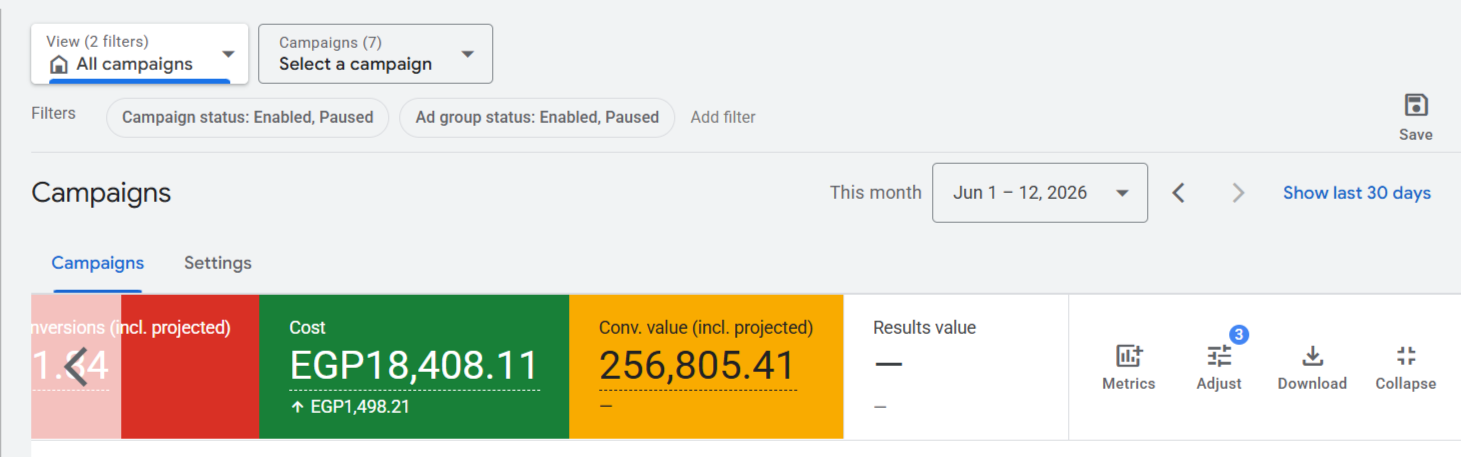Screen dimensions: 1461x457
Task: Open the Jun 1 – 12, 2026 date range dropdown
Action: (x=1040, y=193)
